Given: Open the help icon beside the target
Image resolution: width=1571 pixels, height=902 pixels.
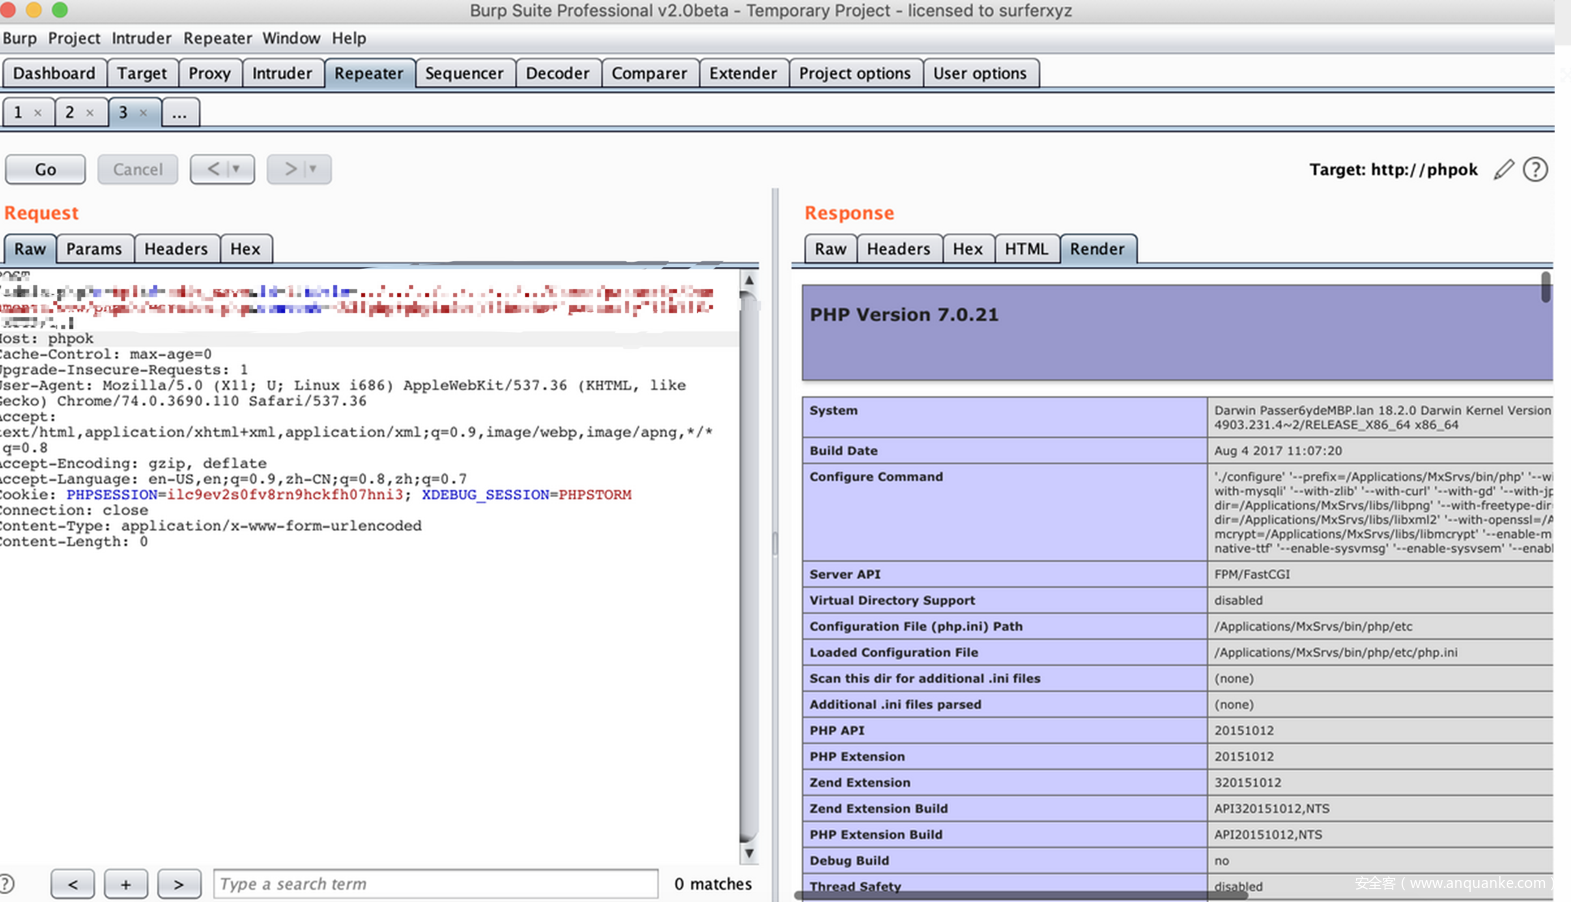Looking at the screenshot, I should click(x=1535, y=169).
